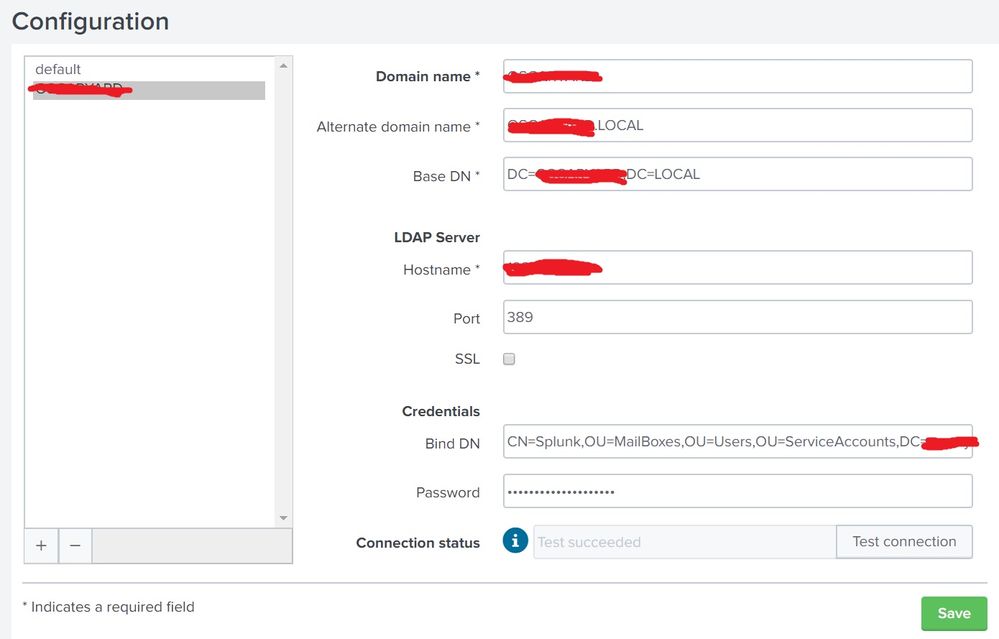Screen dimensions: 999x639
Task: Click the domain list scroll down arrow
Action: click(x=284, y=517)
